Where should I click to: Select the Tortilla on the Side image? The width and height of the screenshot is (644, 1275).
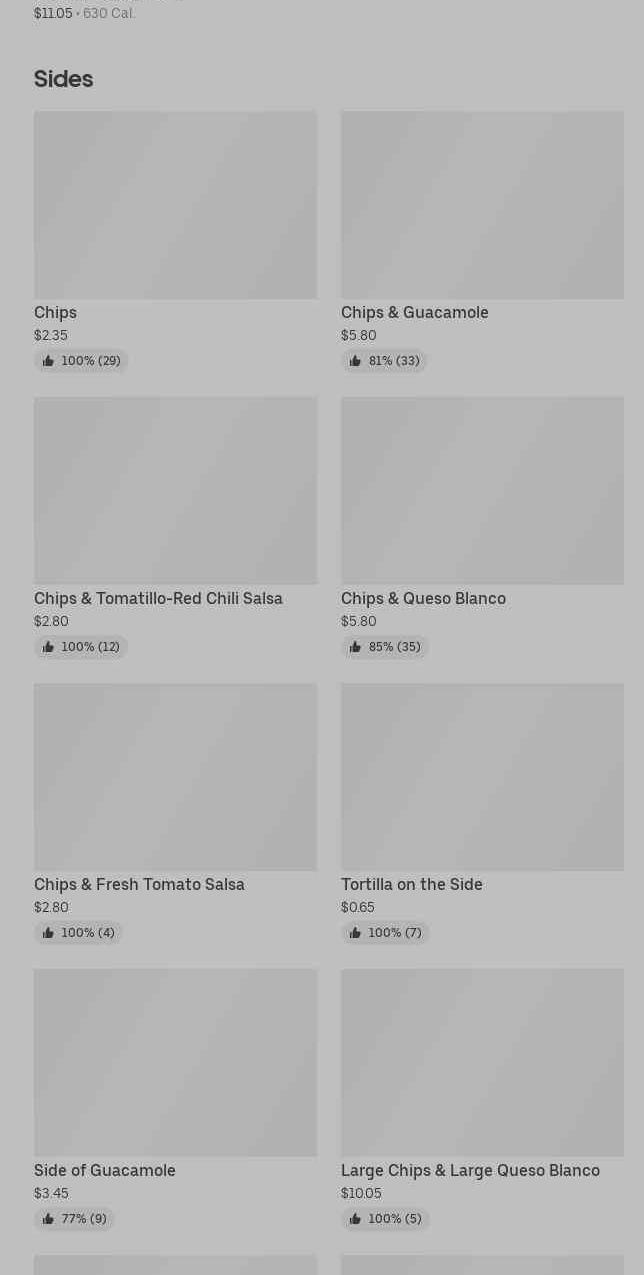[x=482, y=777]
